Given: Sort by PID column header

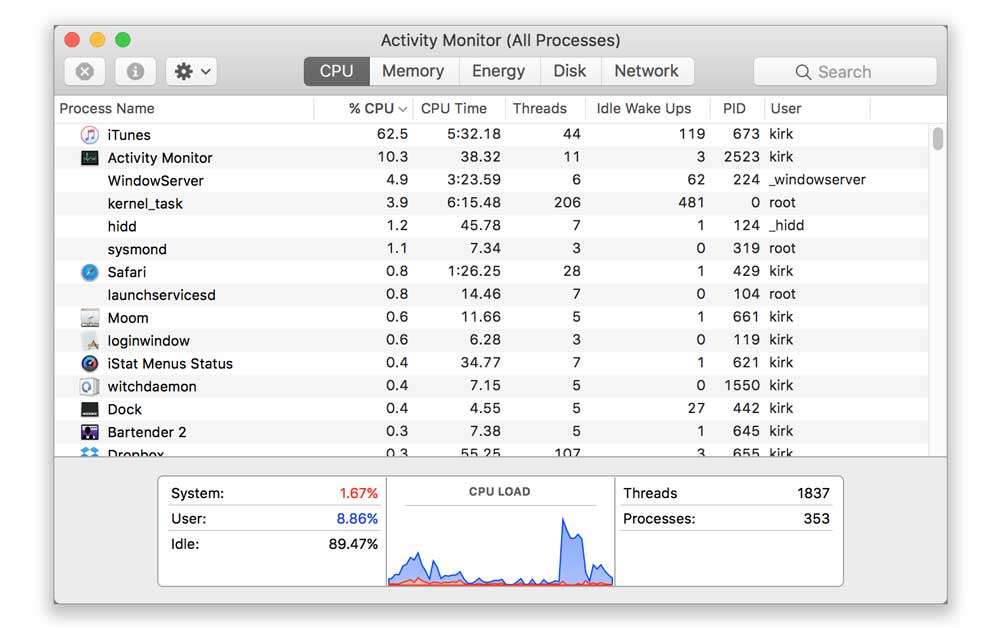Looking at the screenshot, I should 734,108.
